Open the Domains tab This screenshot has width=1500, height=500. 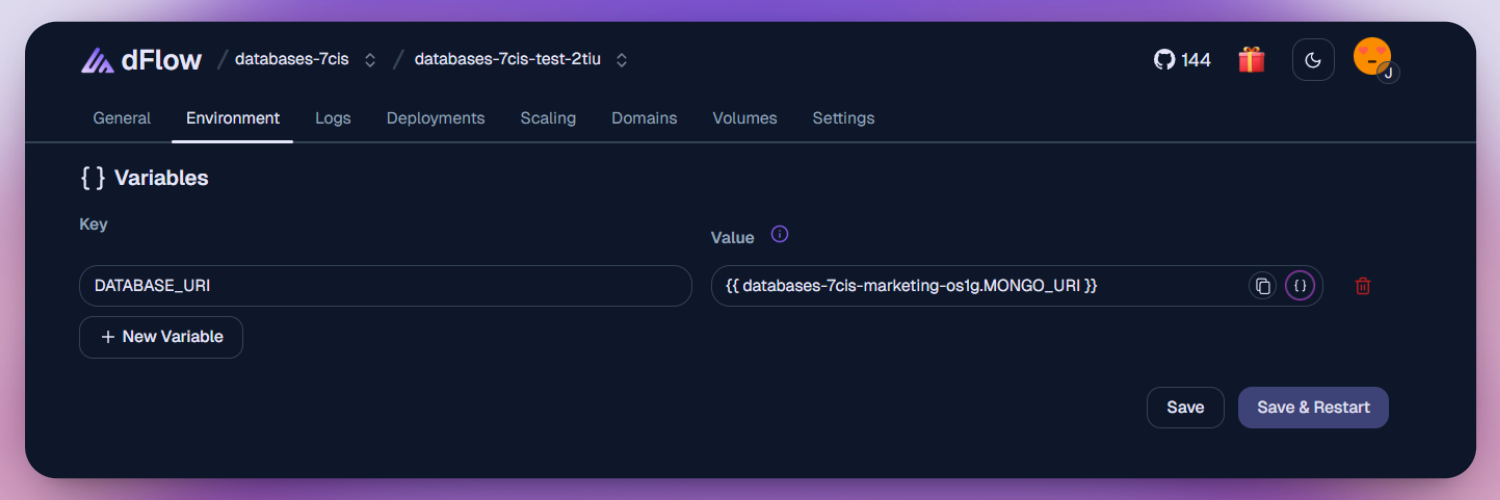[644, 118]
